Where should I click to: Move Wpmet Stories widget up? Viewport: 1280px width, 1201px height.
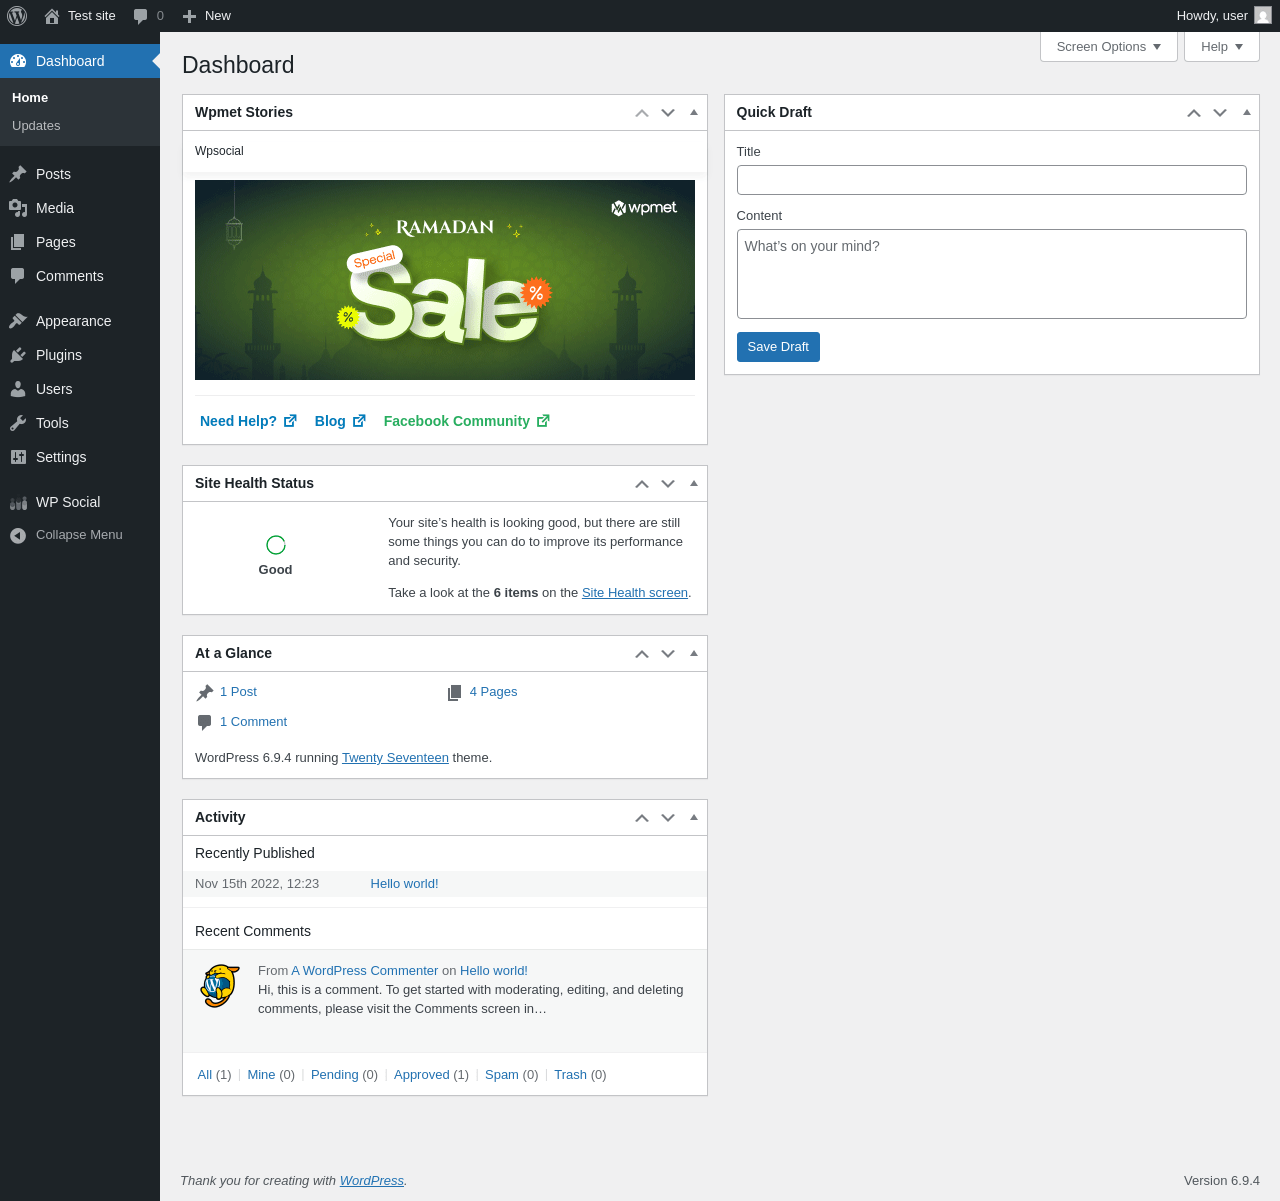pos(642,113)
